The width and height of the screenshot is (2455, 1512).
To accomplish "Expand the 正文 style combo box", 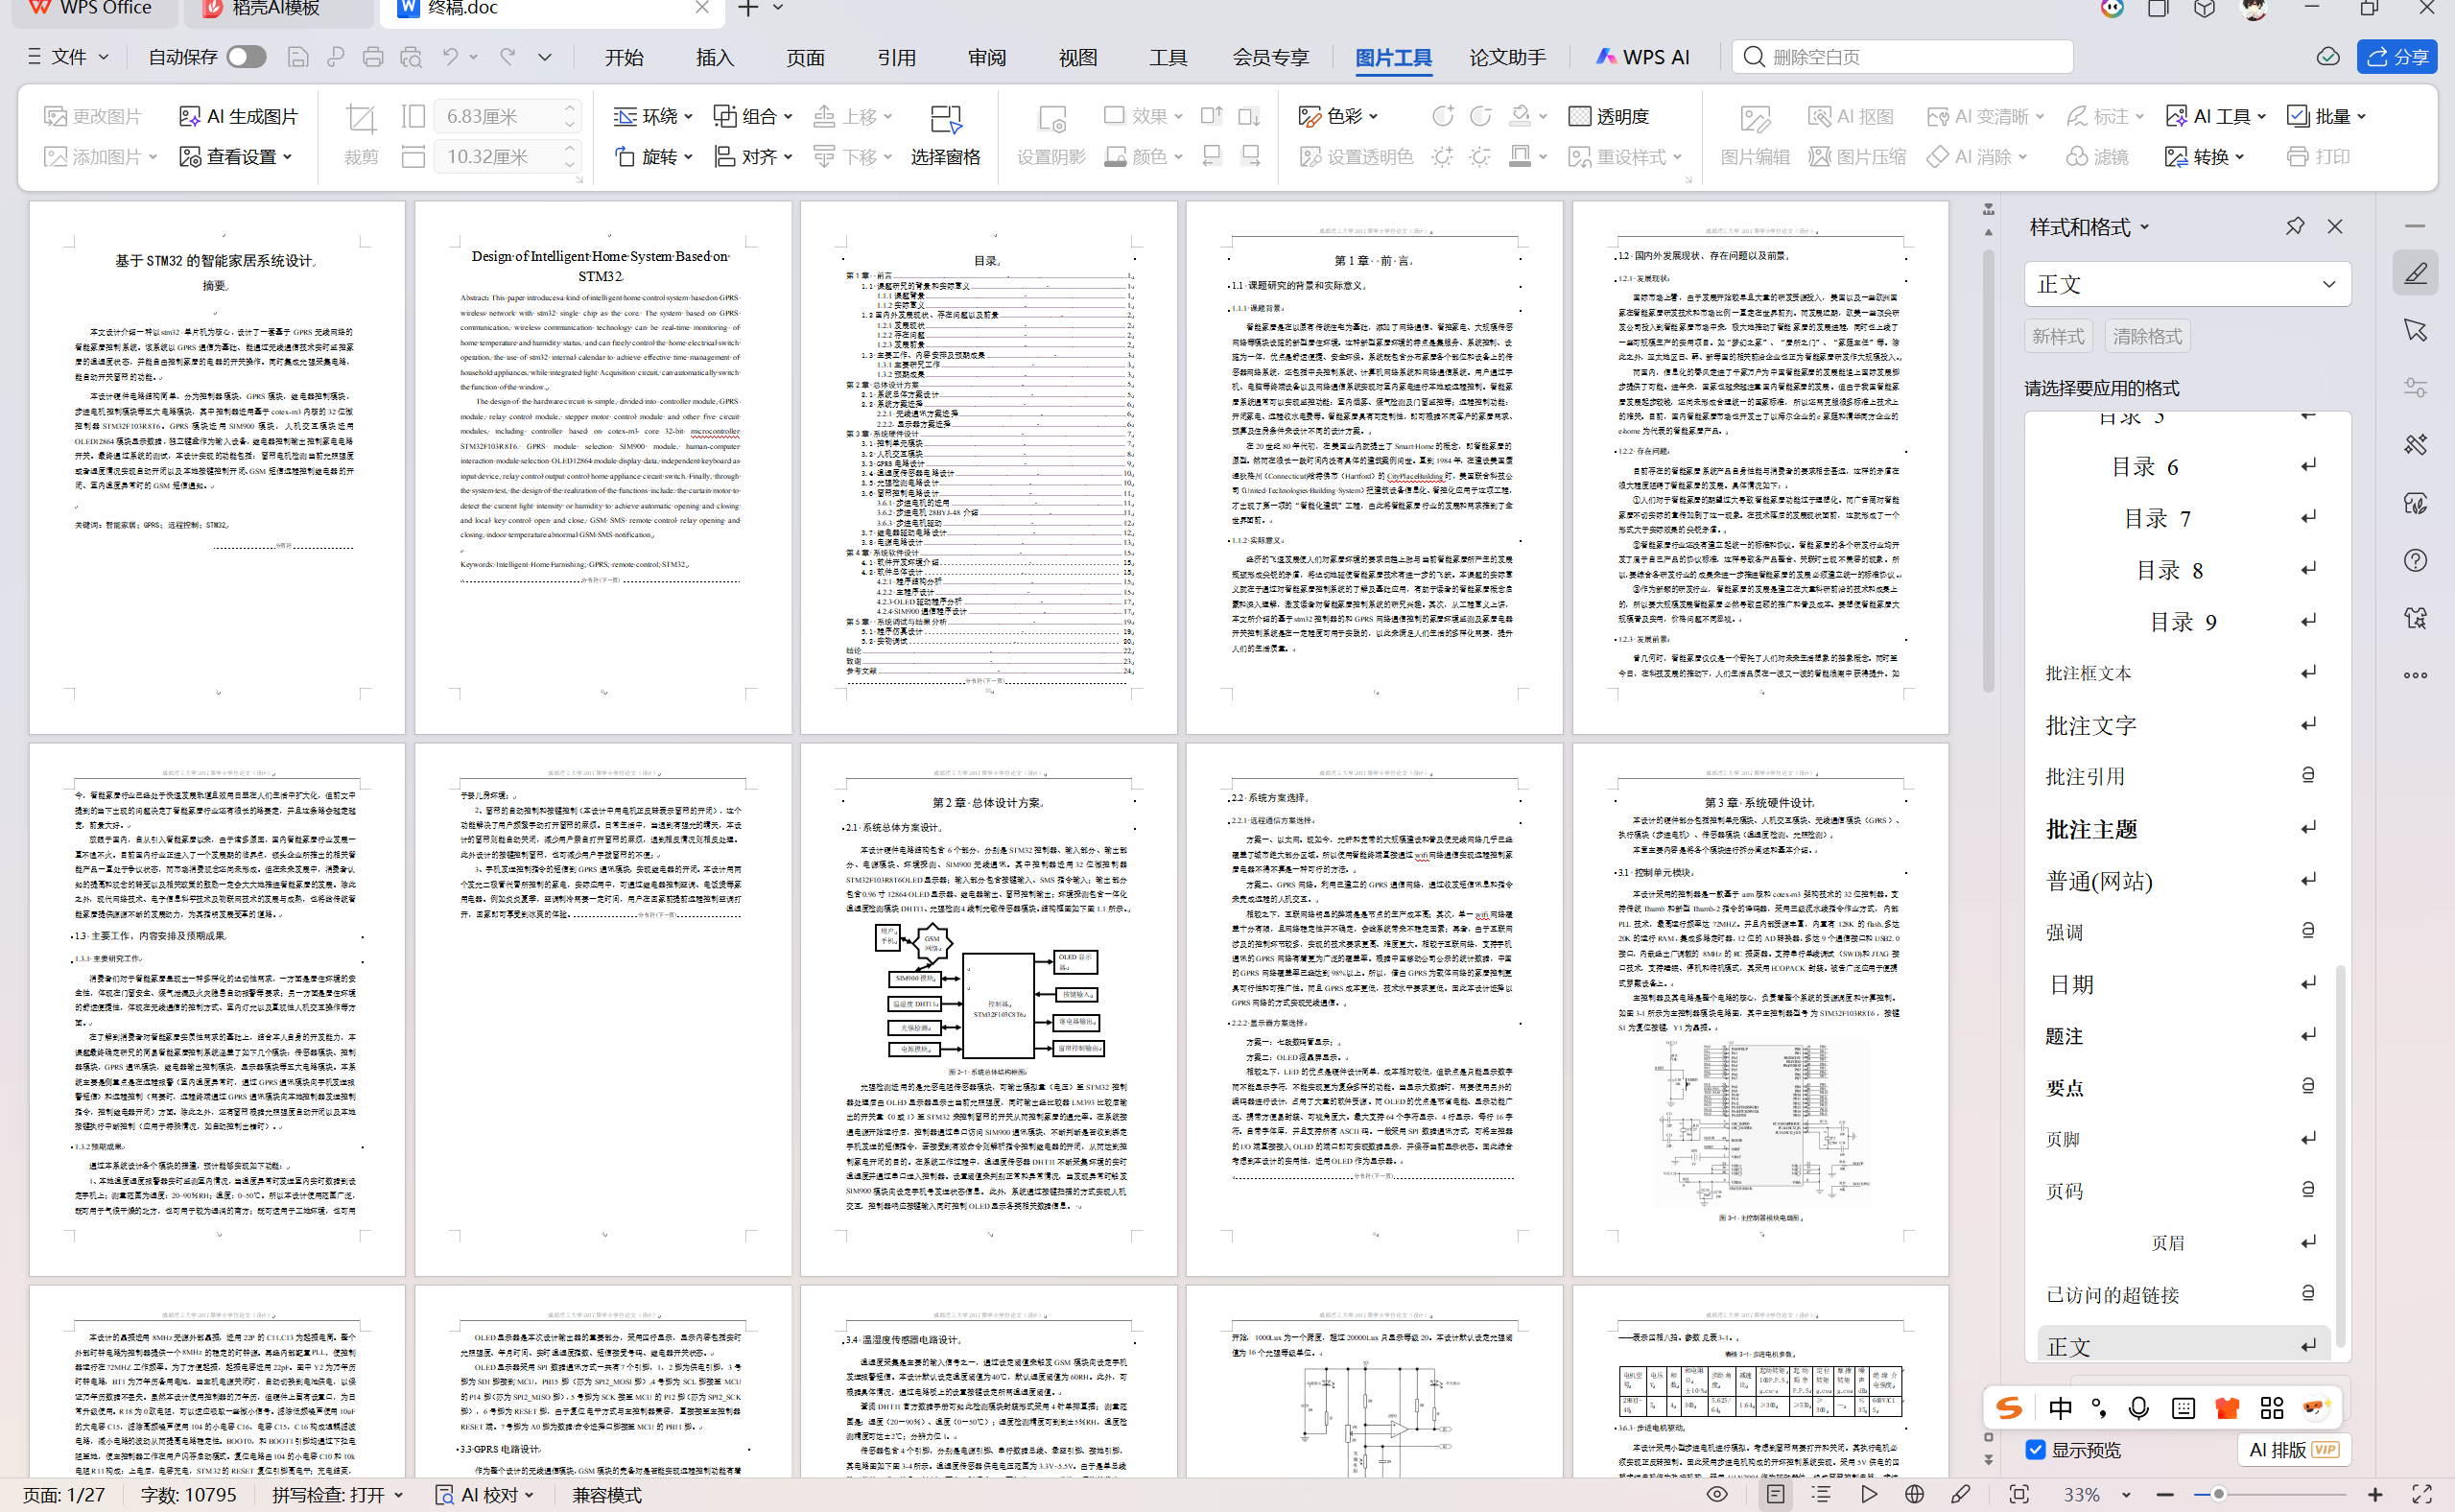I will (x=2328, y=285).
